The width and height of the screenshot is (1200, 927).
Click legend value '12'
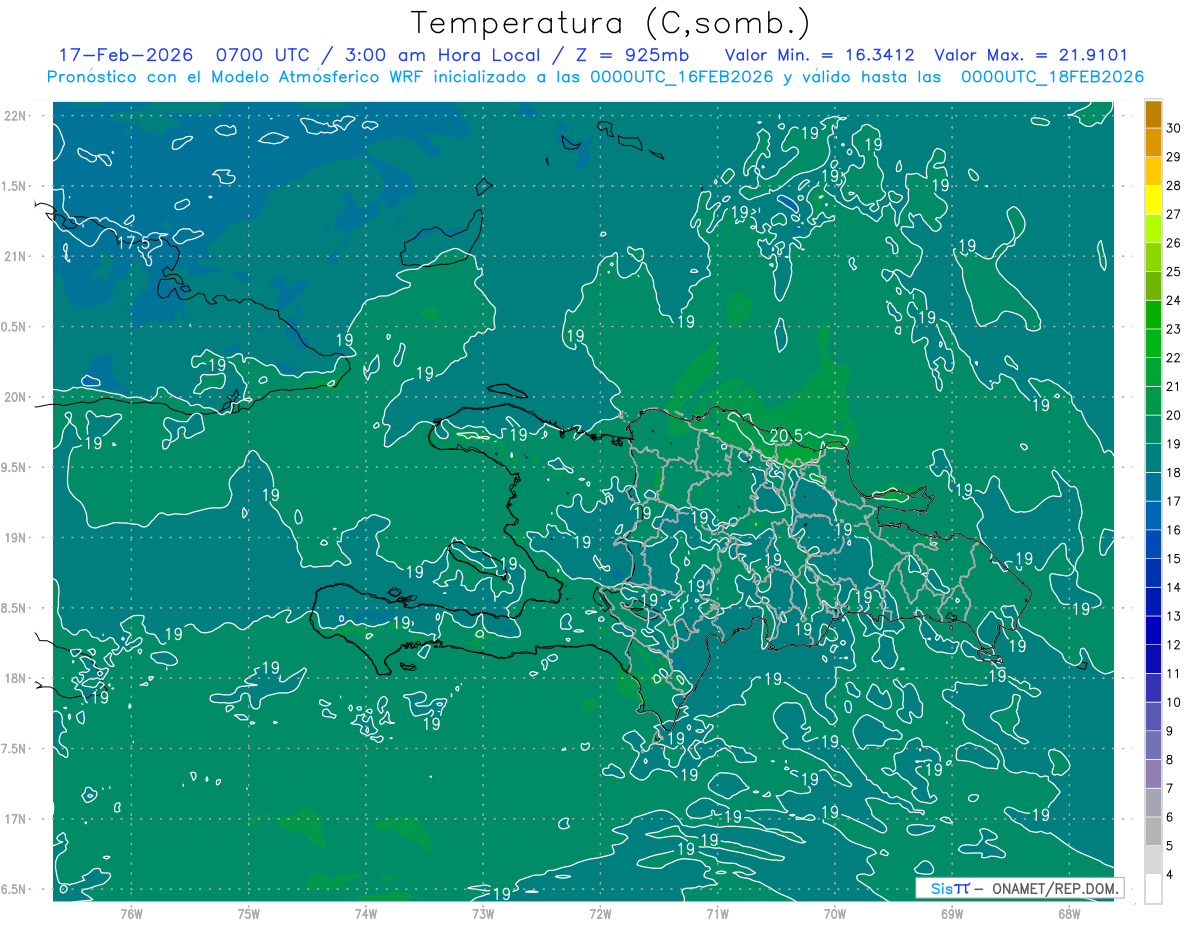1174,645
